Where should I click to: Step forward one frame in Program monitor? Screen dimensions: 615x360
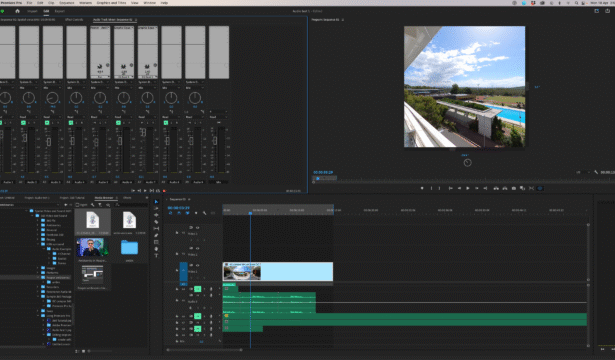pyautogui.click(x=477, y=188)
